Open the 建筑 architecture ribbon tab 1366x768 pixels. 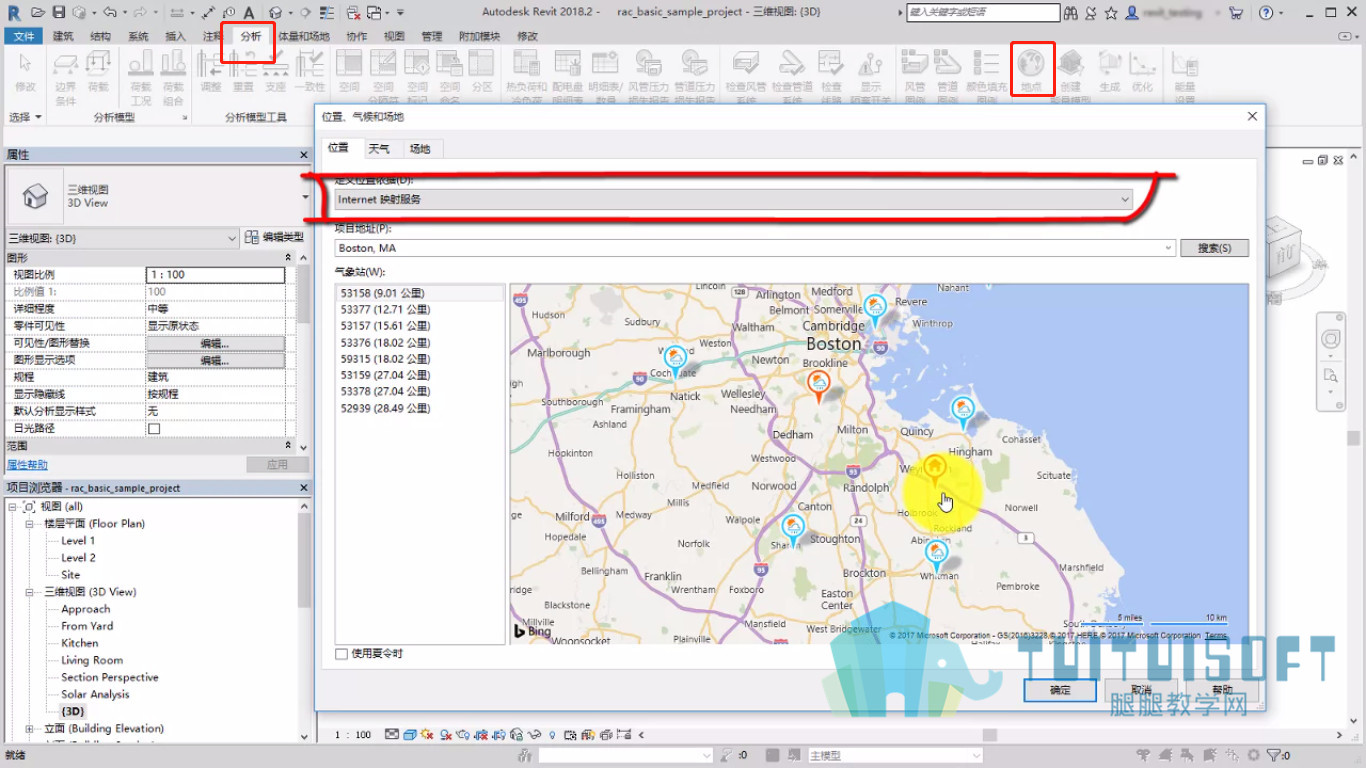(63, 36)
